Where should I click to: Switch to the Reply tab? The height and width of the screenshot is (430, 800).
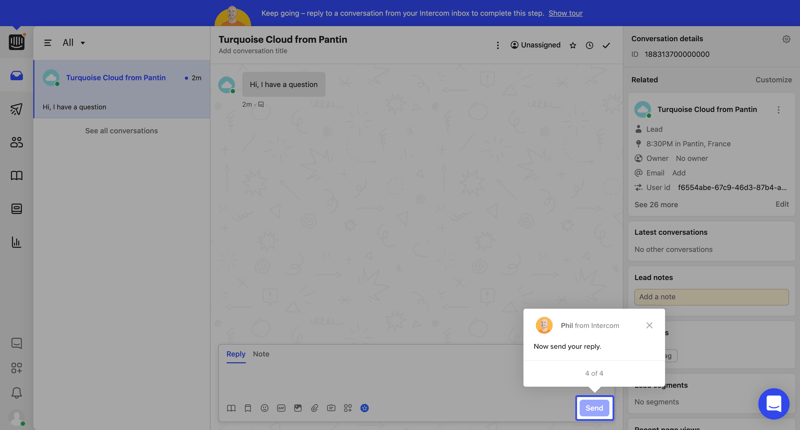[236, 354]
